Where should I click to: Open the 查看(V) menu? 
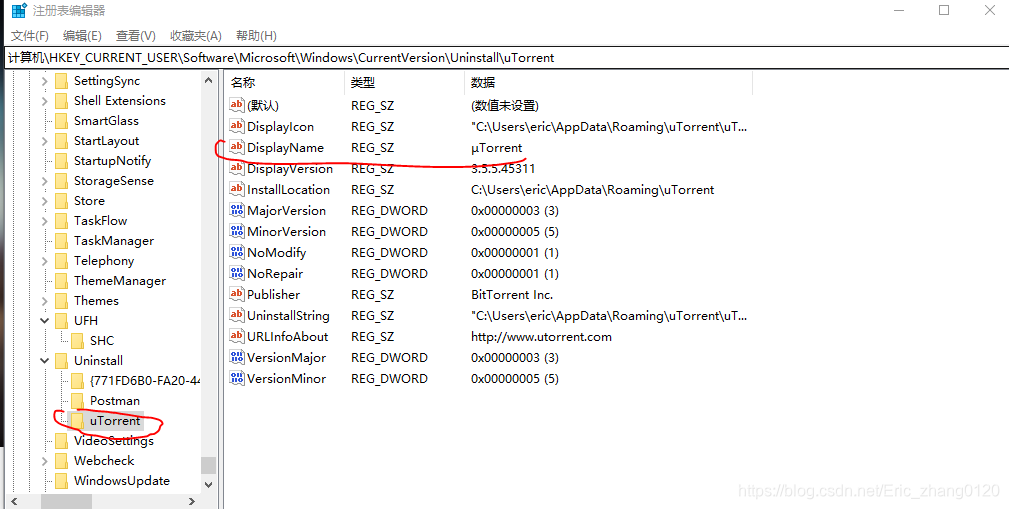(136, 35)
